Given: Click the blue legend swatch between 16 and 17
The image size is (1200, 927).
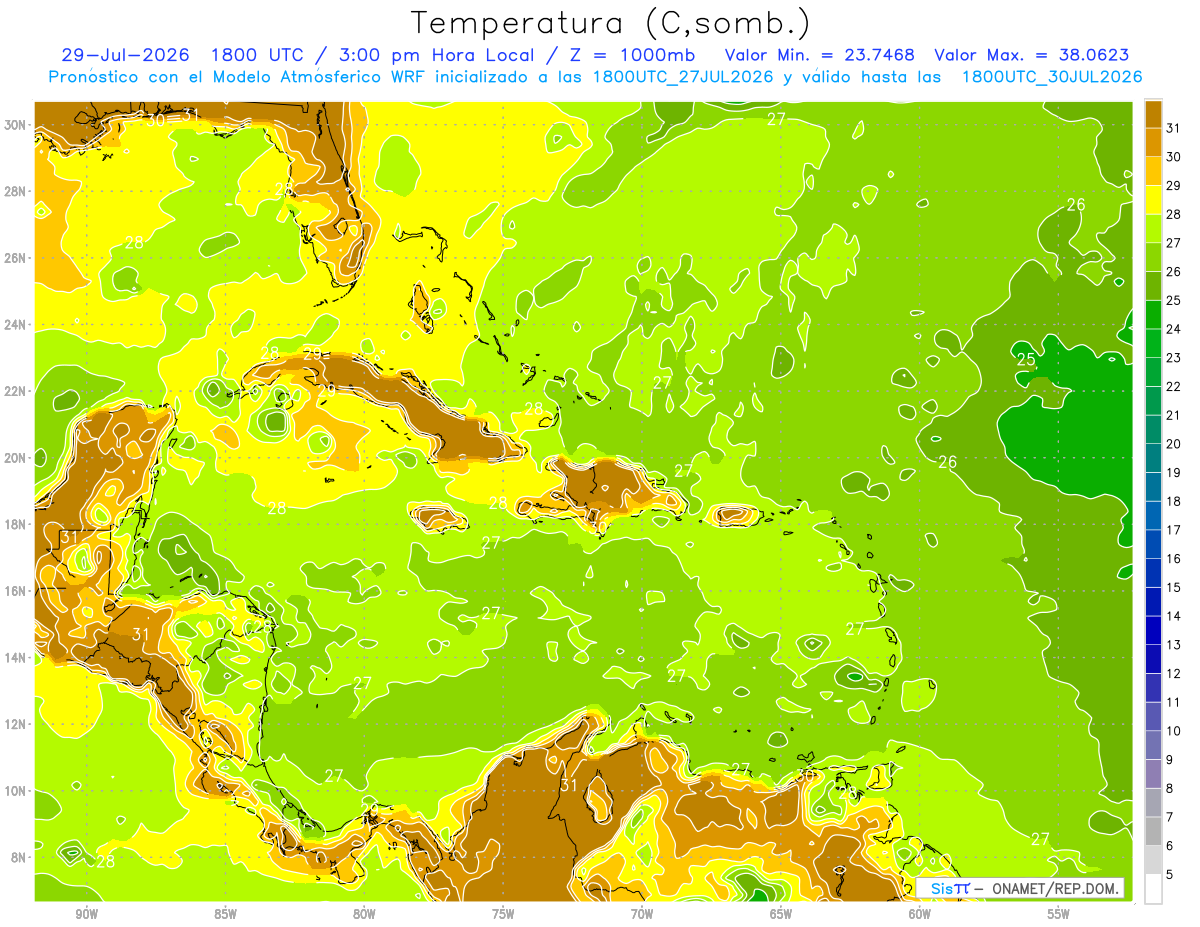Looking at the screenshot, I should [1153, 544].
